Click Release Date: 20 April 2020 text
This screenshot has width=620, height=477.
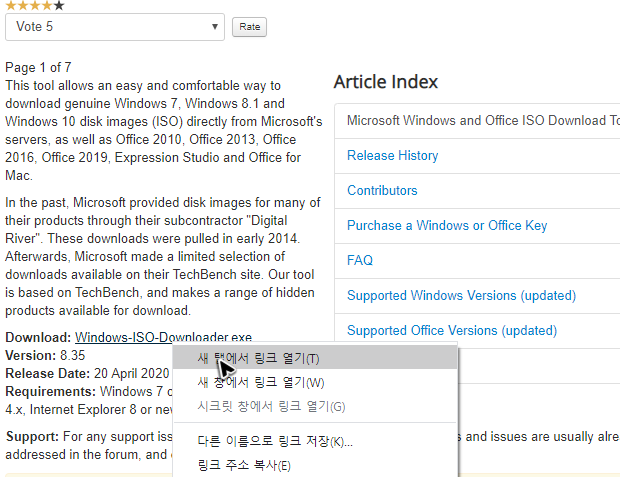tap(87, 373)
